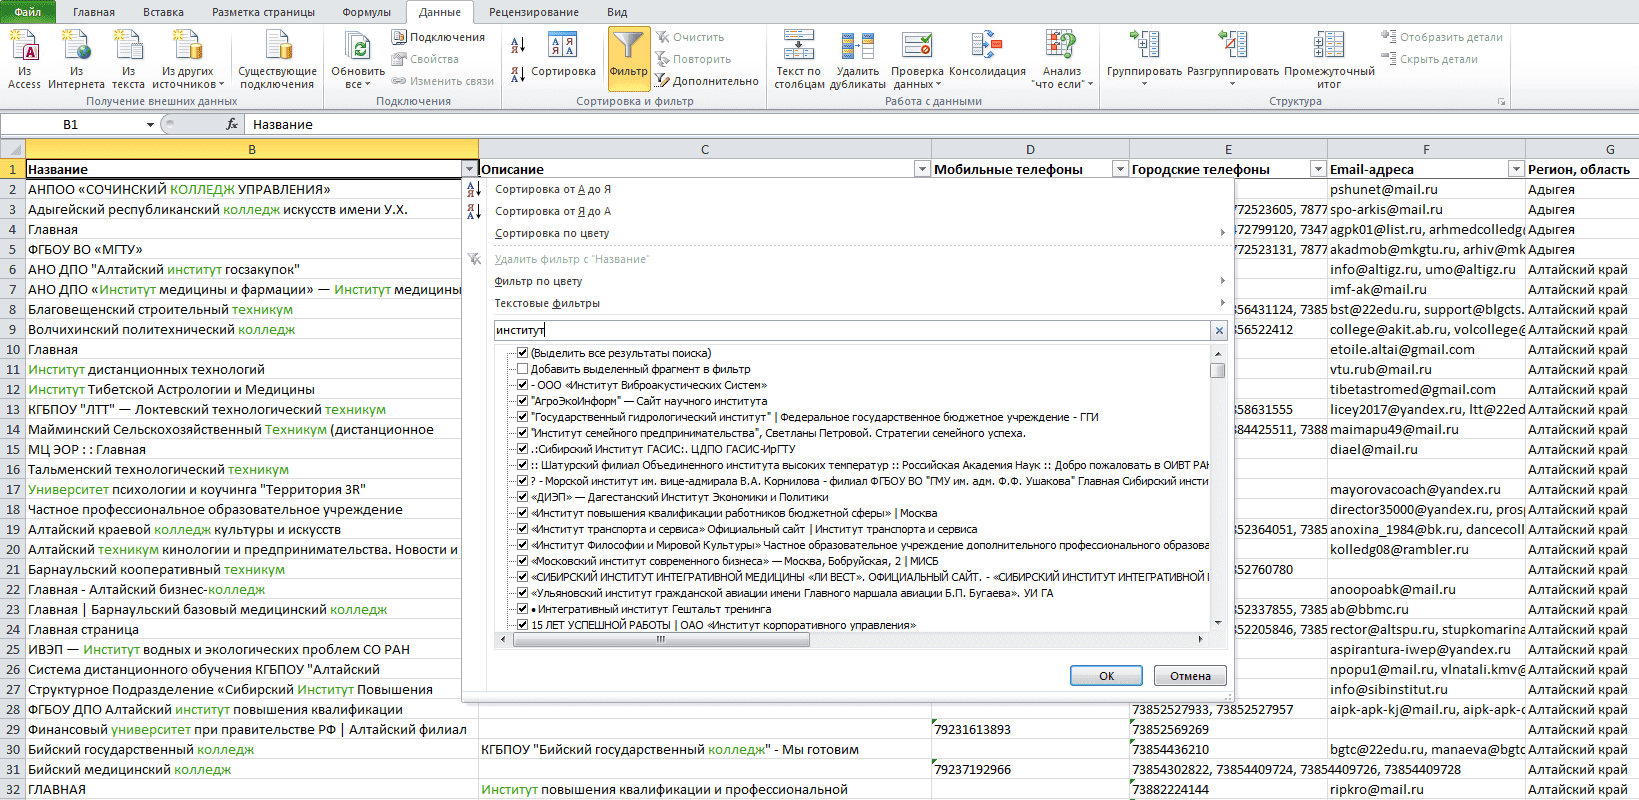Click the filter list scroll-down arrow

[1218, 623]
